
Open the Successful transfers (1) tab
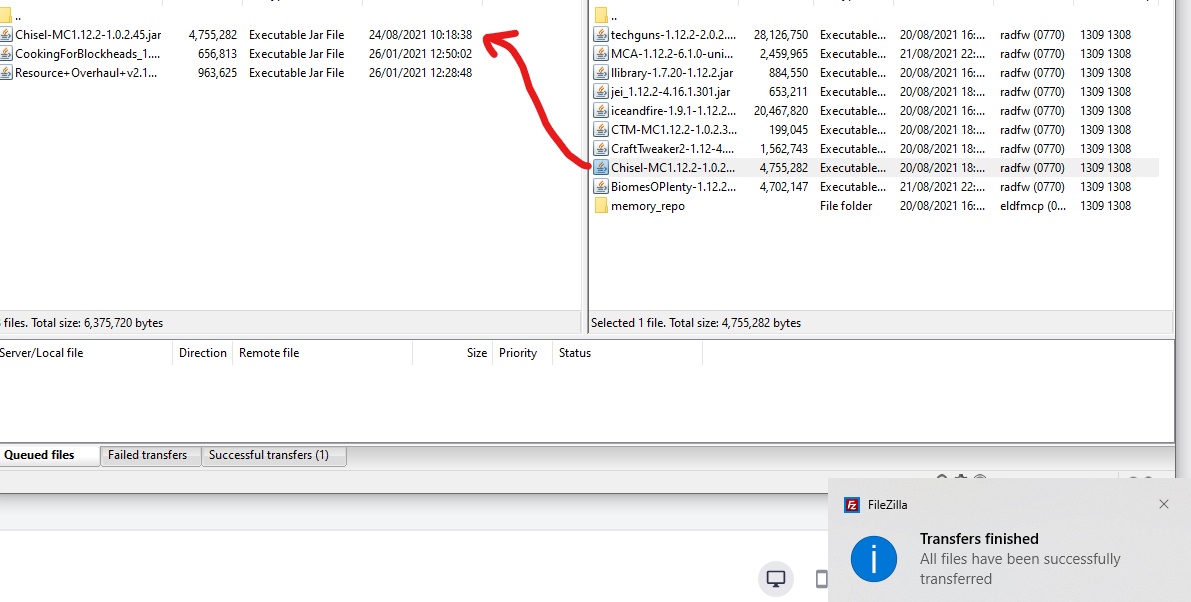[x=273, y=455]
